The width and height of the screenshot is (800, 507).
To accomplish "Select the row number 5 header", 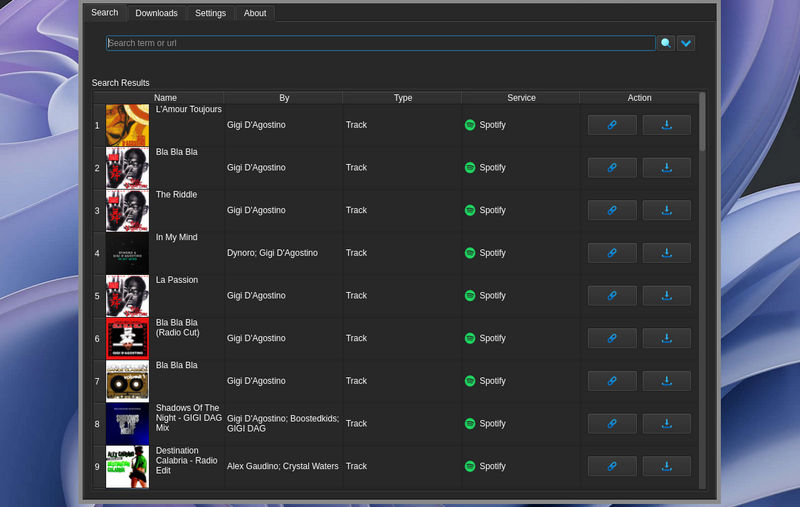I will 97,296.
